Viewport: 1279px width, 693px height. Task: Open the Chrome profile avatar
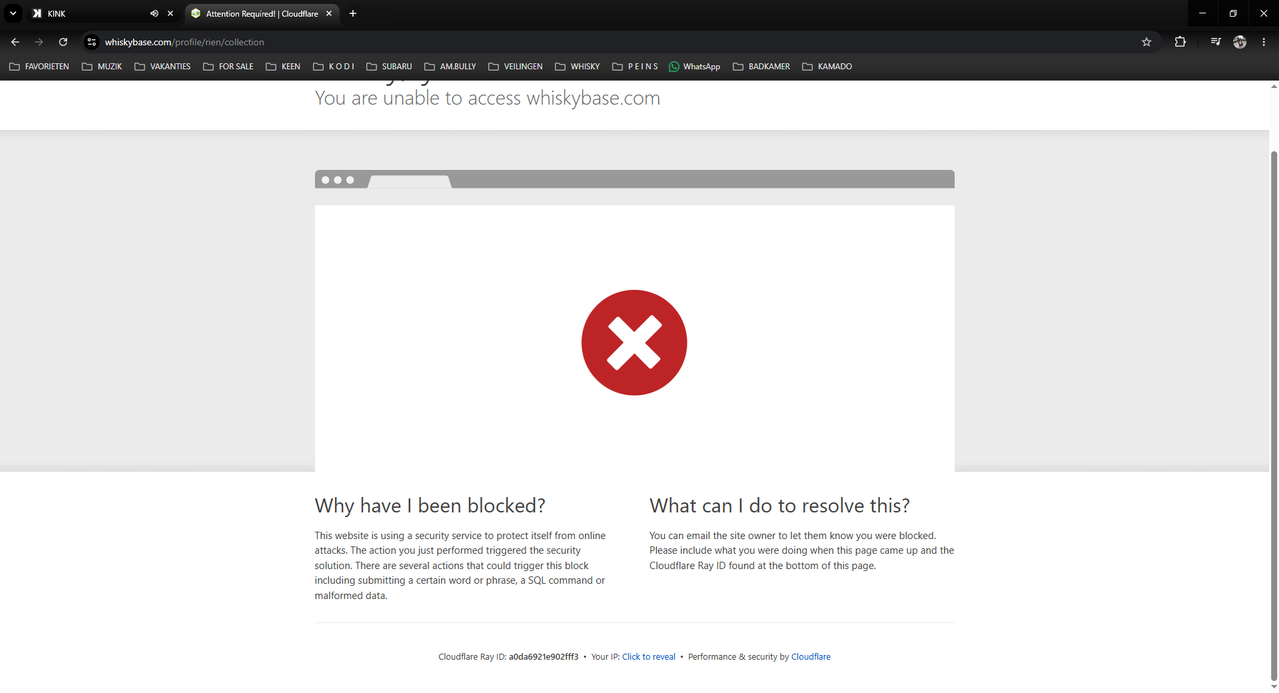pos(1240,42)
